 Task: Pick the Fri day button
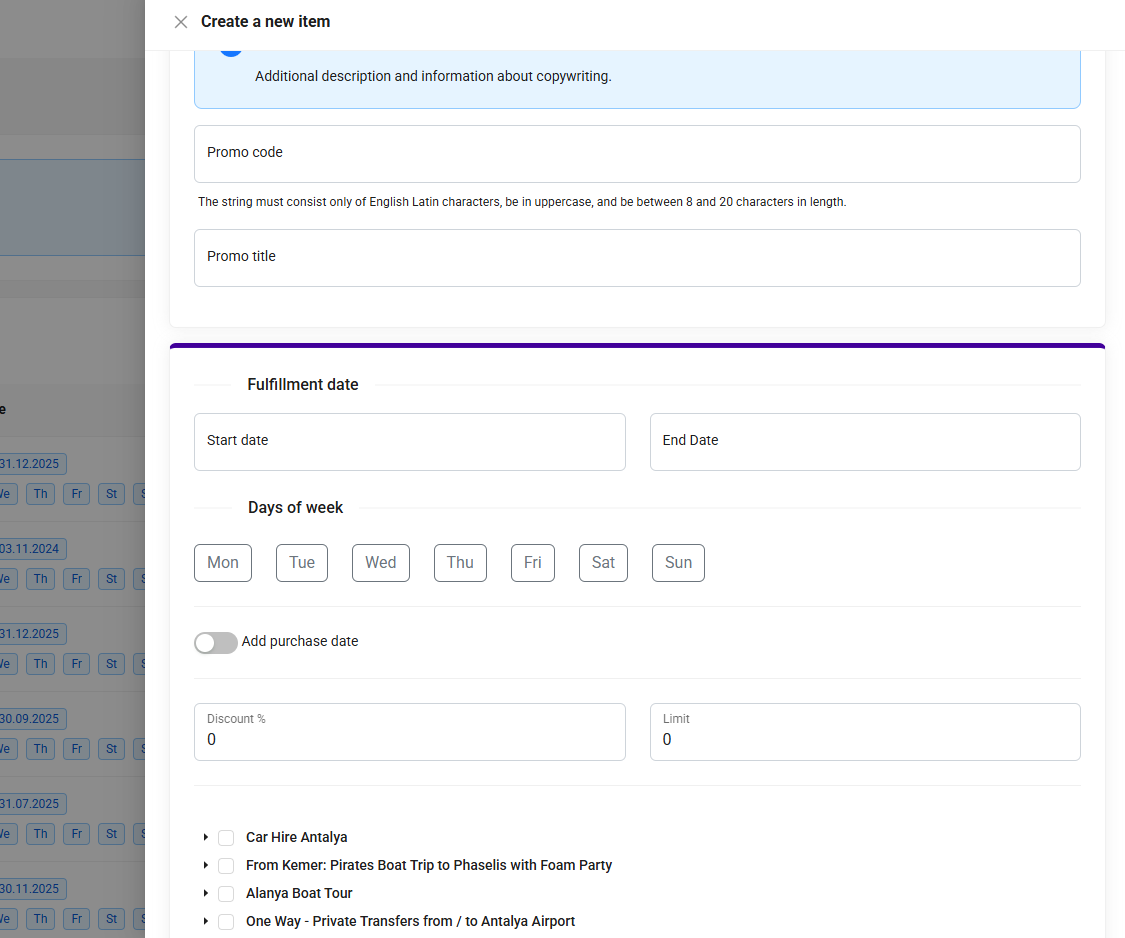533,563
